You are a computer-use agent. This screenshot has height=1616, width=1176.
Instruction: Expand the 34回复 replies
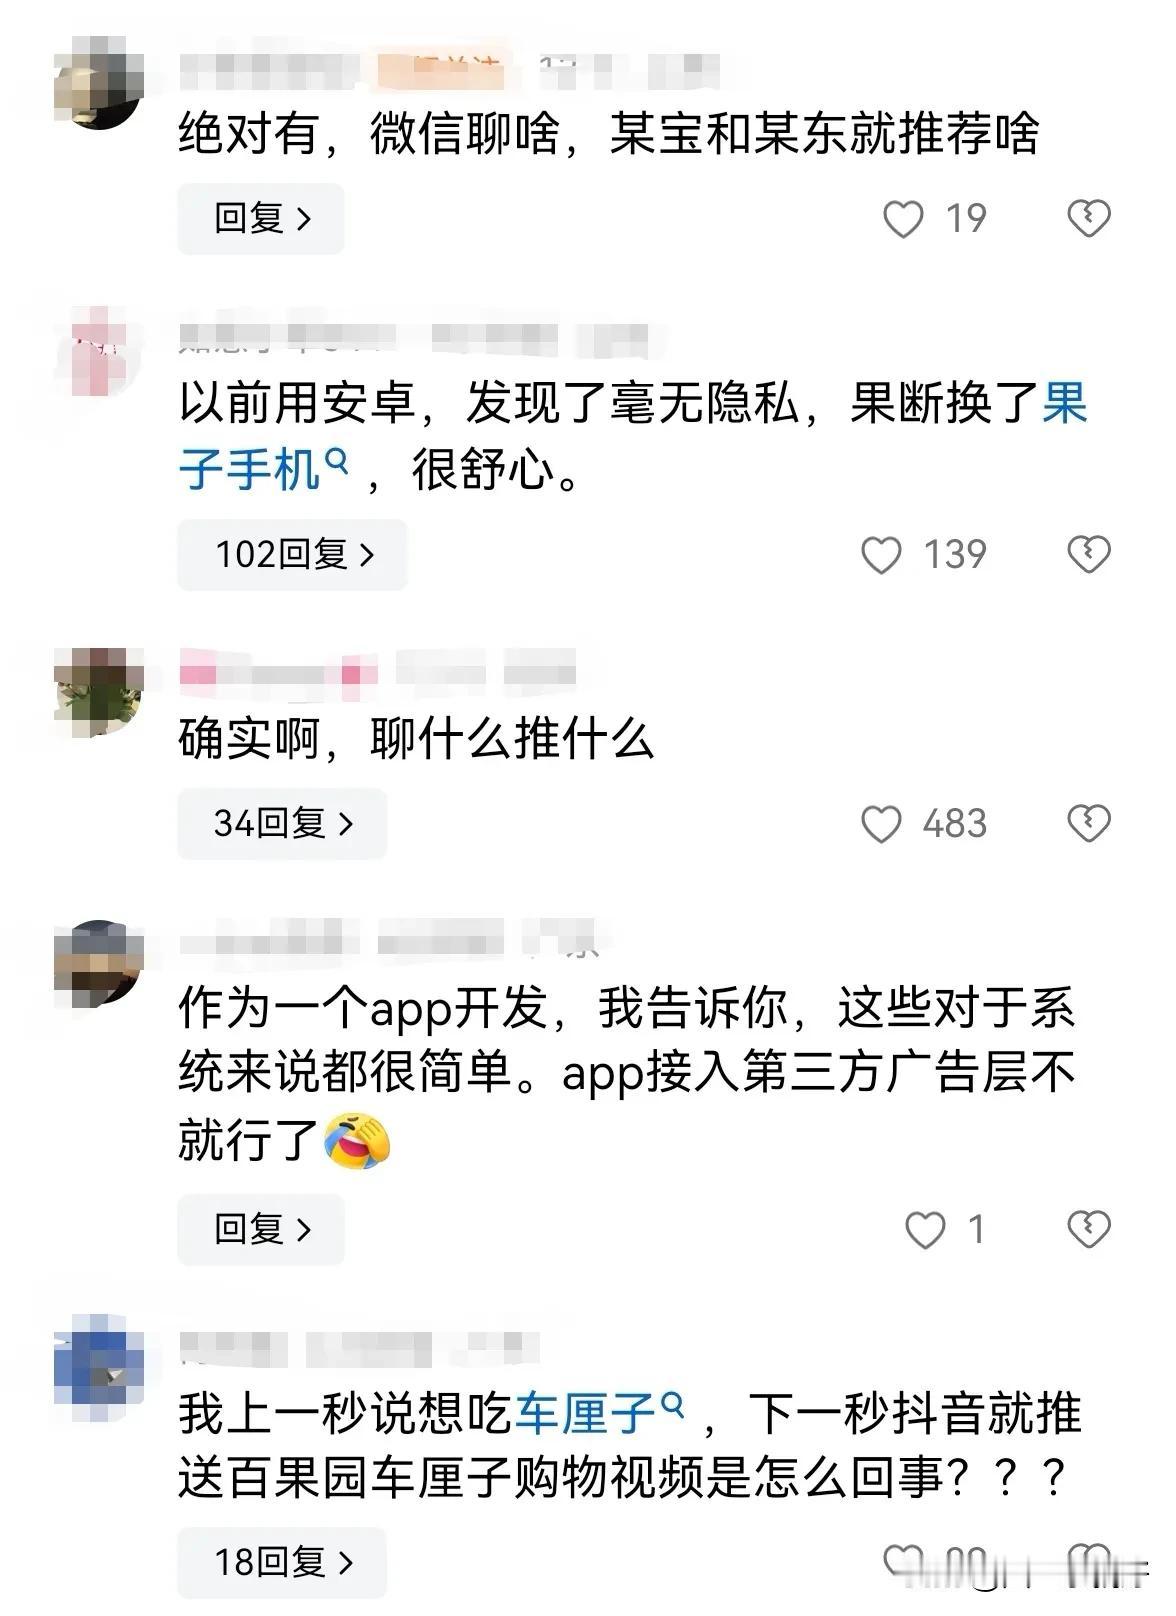click(282, 824)
